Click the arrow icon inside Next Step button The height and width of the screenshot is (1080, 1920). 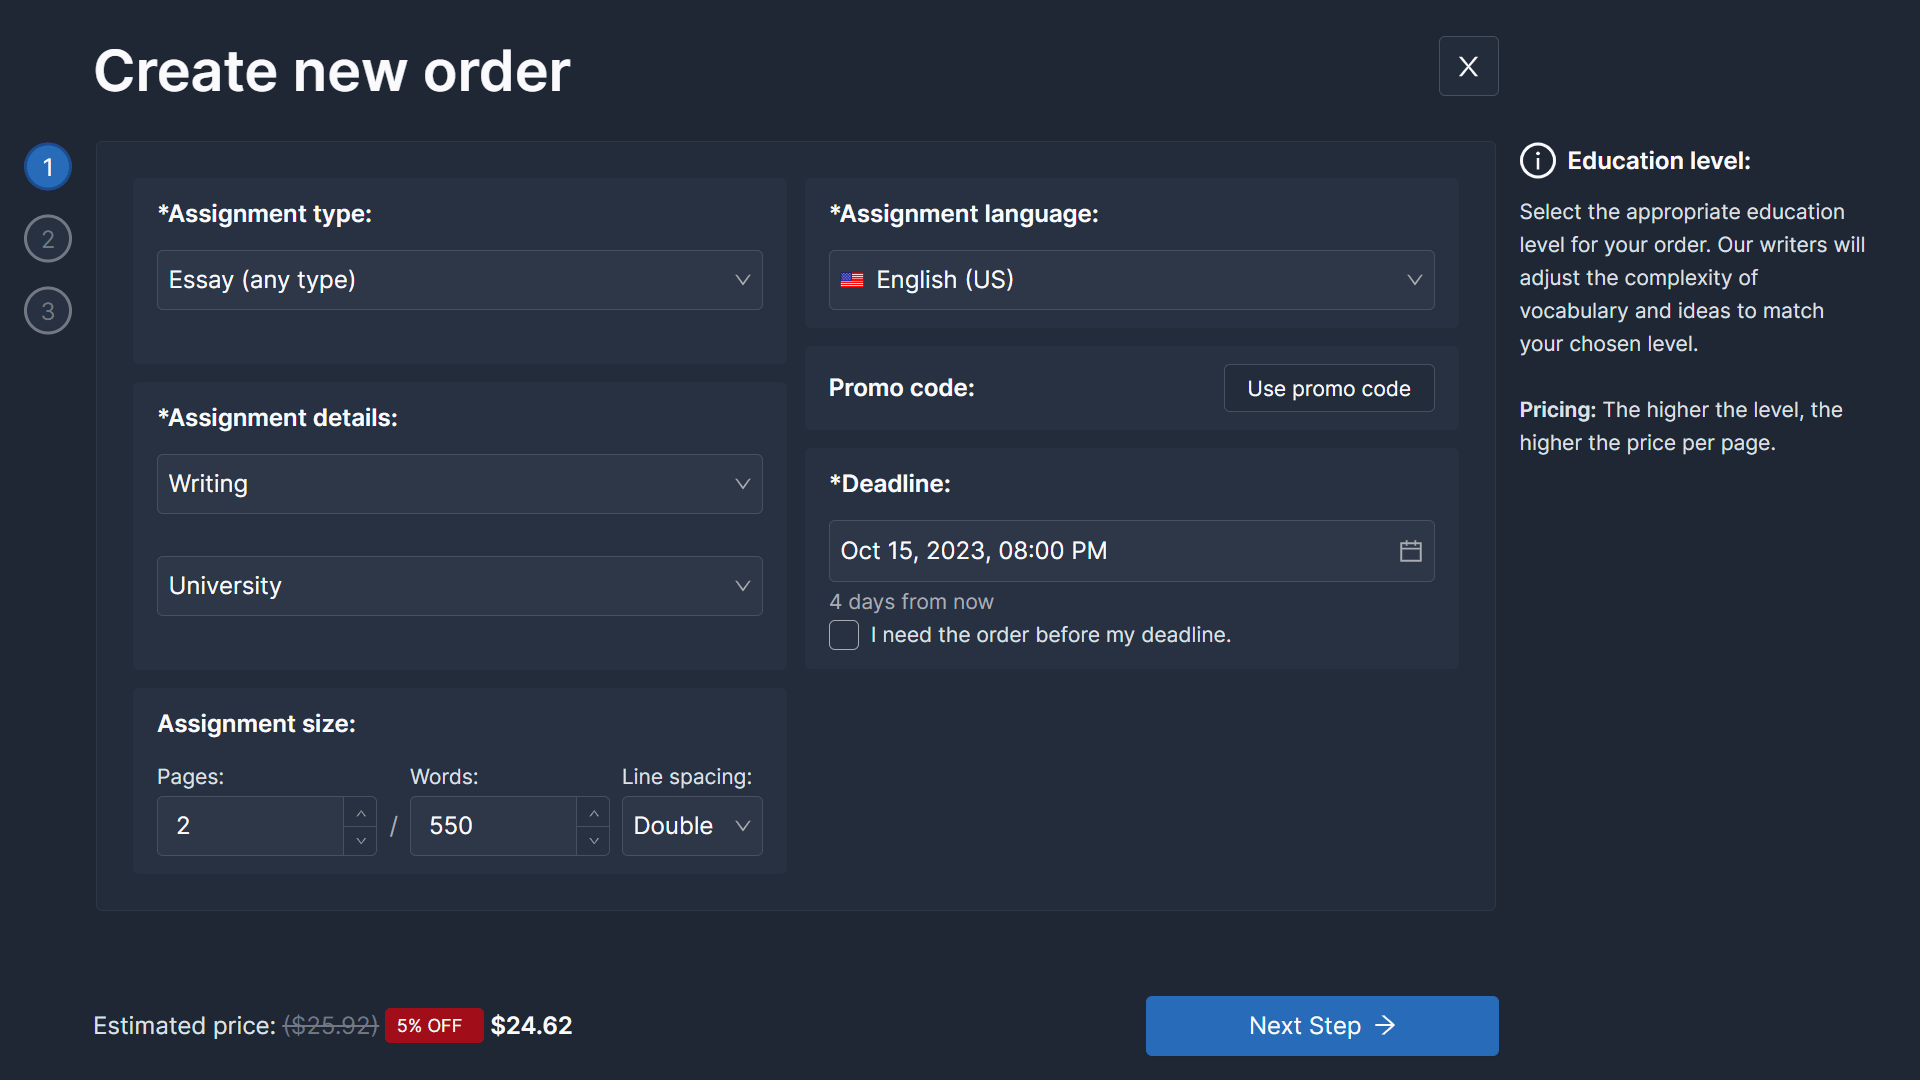tap(1386, 1025)
